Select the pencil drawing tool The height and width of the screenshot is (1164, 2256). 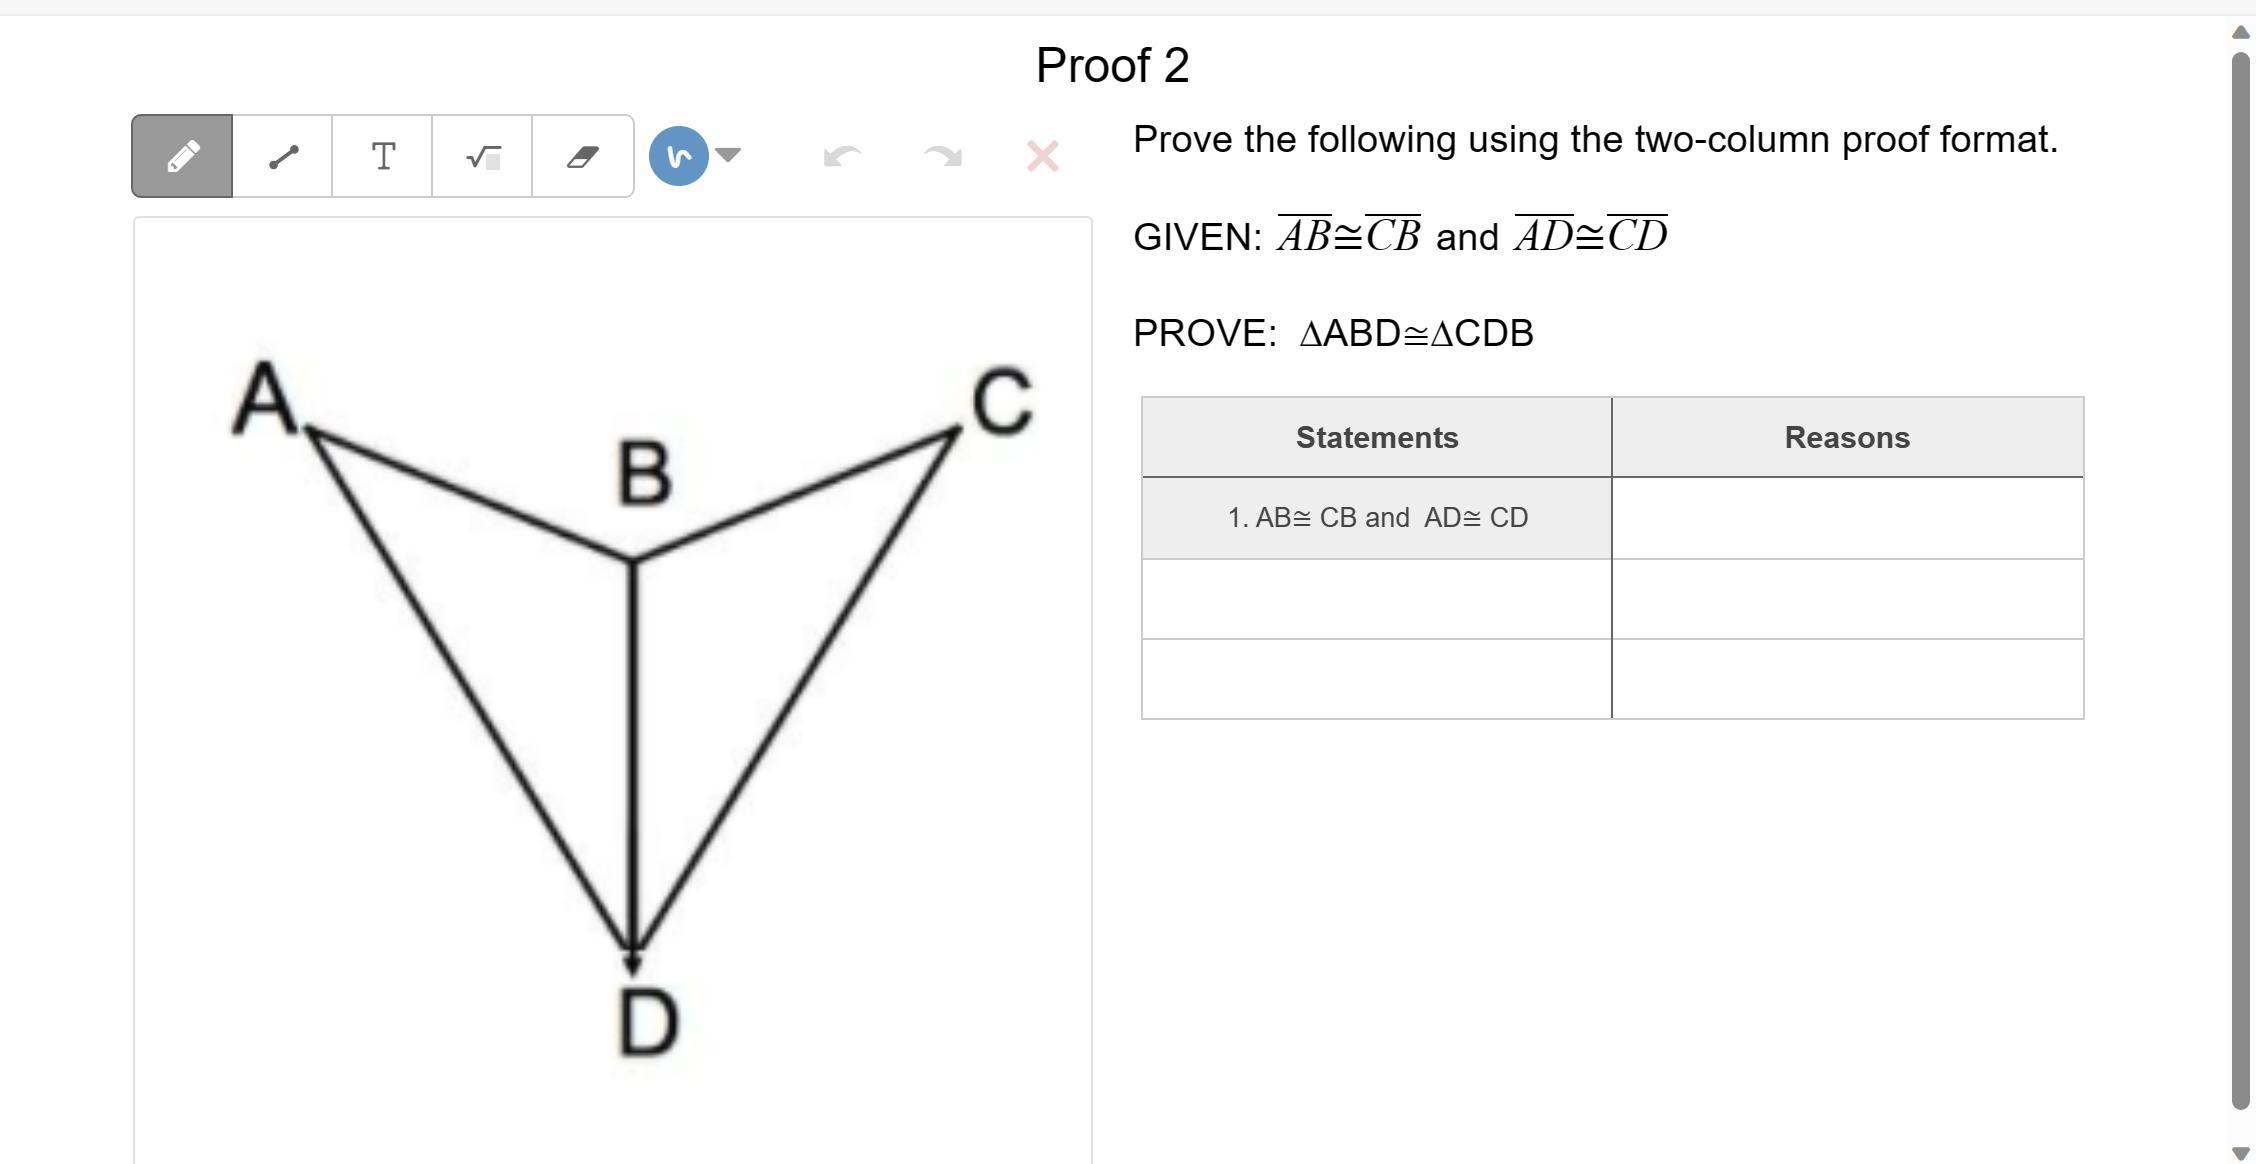[182, 156]
